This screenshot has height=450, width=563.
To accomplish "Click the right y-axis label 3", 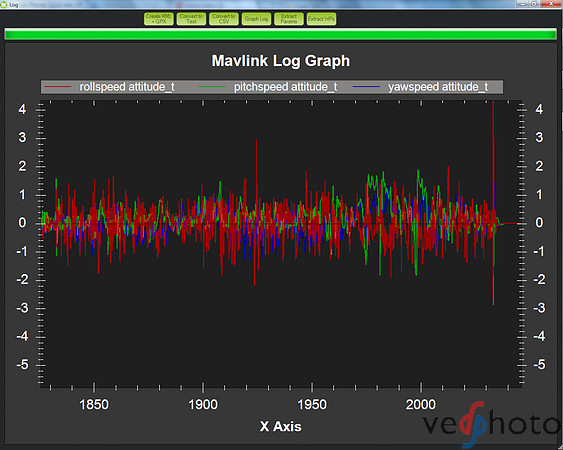I will [539, 137].
